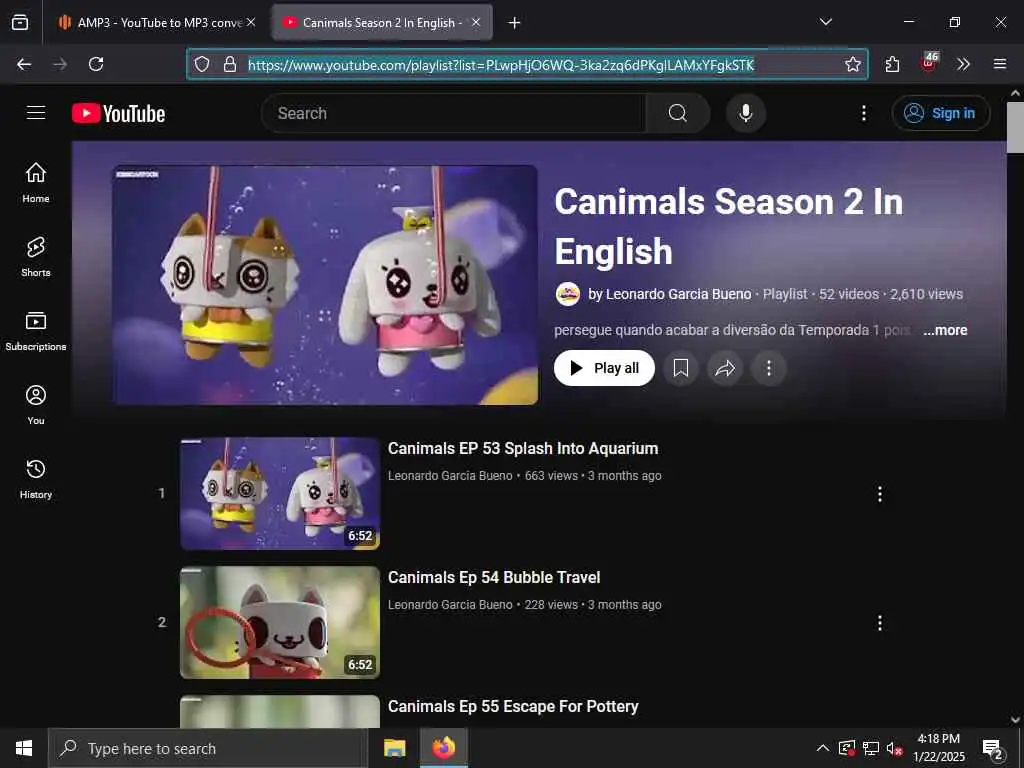The width and height of the screenshot is (1024, 768).
Task: Open Canimals Ep 54 Bubble Travel title
Action: [x=494, y=577]
